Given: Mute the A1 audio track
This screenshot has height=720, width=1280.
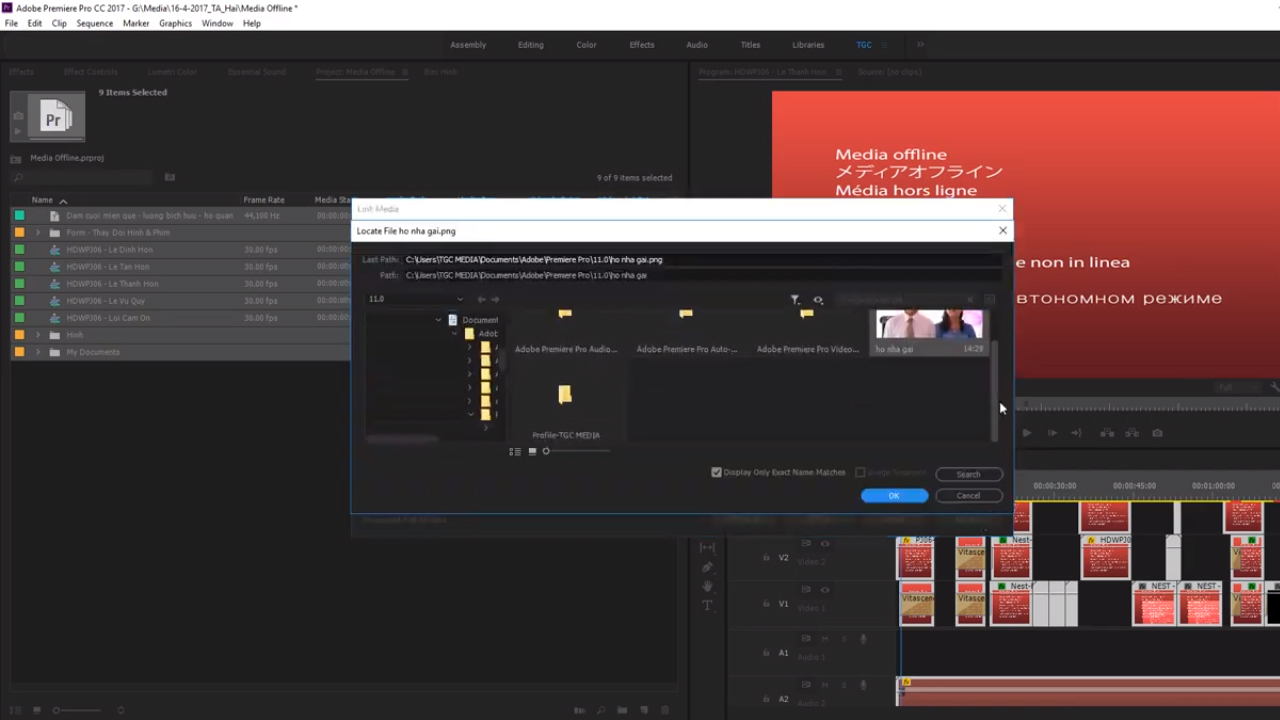Looking at the screenshot, I should click(x=825, y=638).
